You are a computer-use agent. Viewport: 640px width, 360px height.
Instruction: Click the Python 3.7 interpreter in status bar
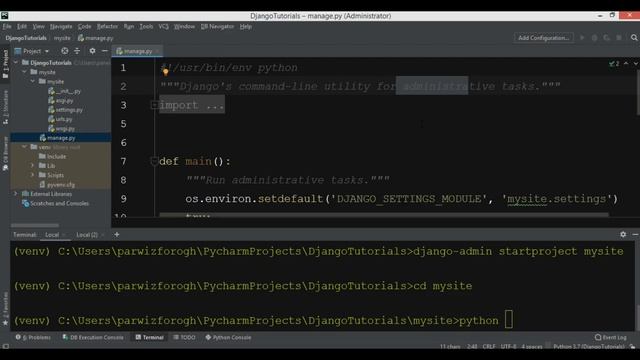[x=589, y=347]
